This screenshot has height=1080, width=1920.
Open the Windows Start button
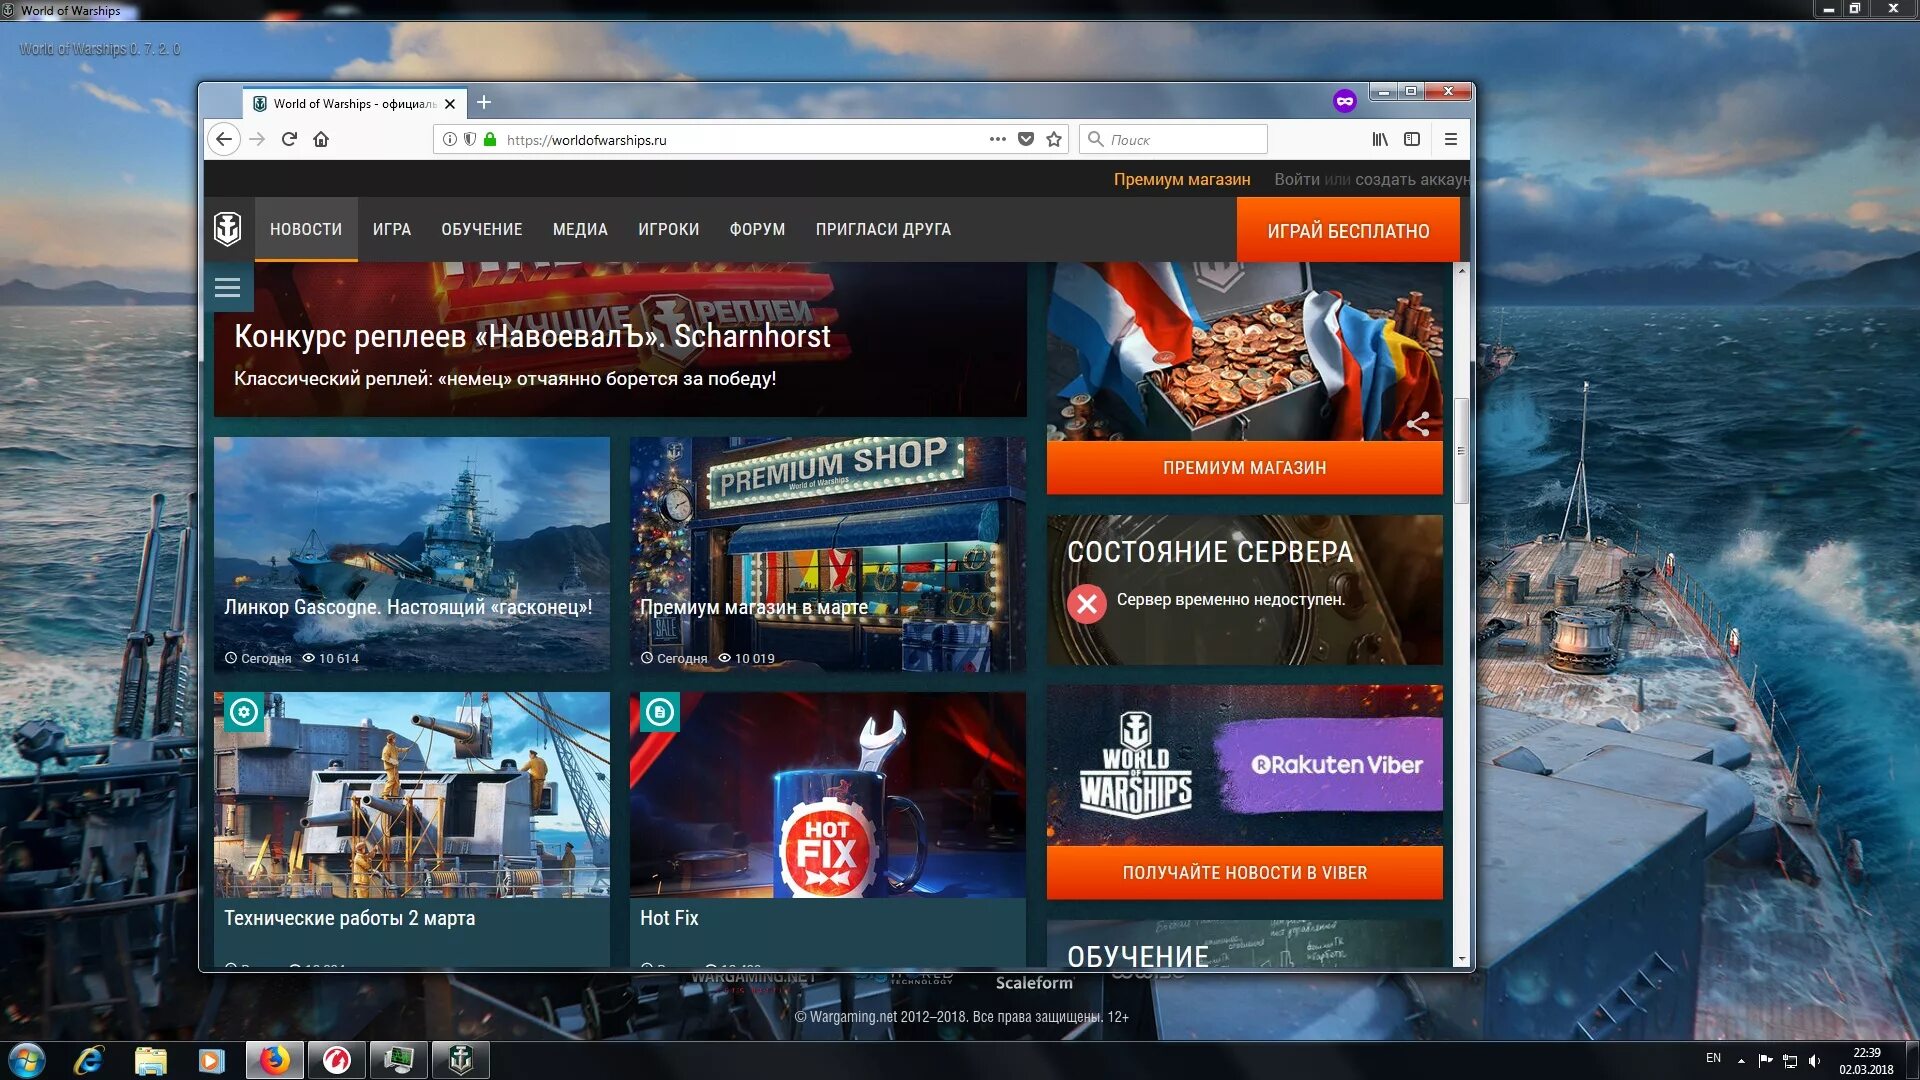(26, 1060)
